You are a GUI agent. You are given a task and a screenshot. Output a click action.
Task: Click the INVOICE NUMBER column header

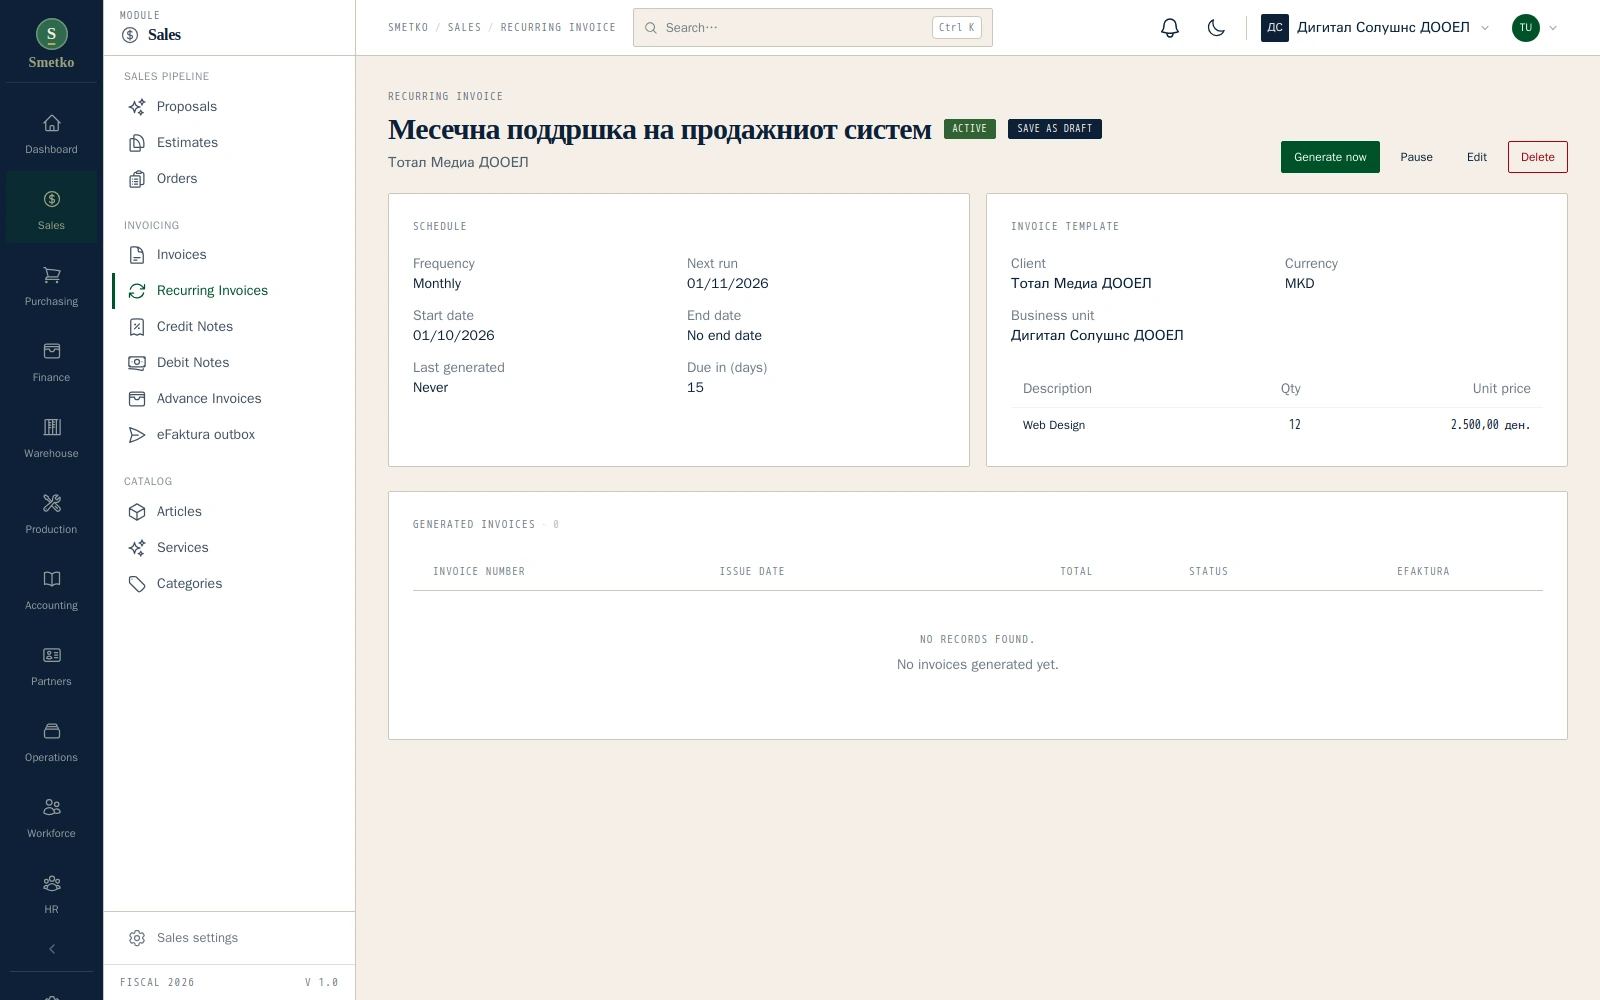(x=479, y=572)
